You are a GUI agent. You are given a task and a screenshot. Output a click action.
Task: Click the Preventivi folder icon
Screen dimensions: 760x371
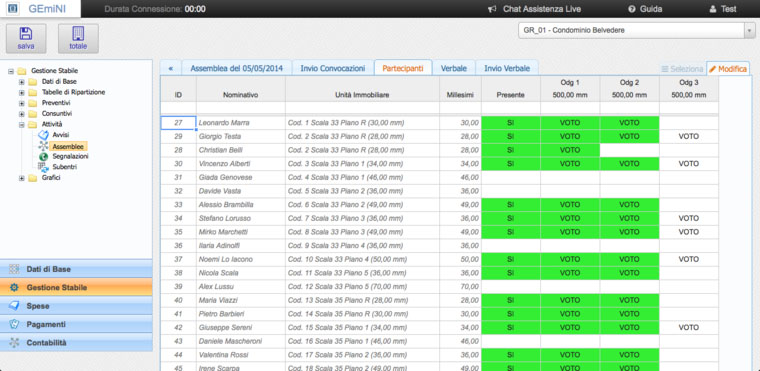point(32,103)
